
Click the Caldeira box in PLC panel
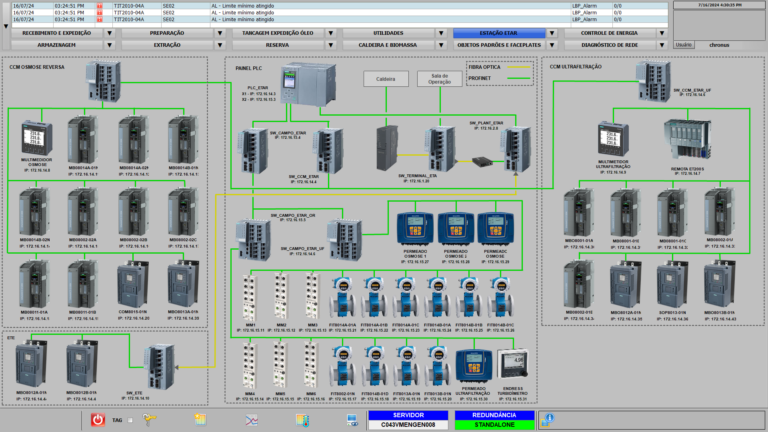(386, 79)
